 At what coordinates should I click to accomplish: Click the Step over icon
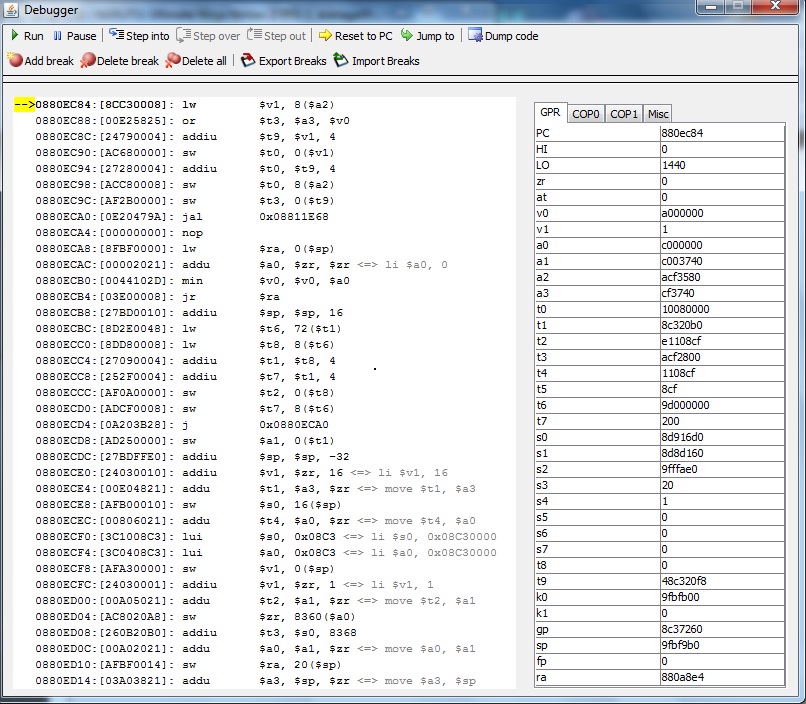183,35
